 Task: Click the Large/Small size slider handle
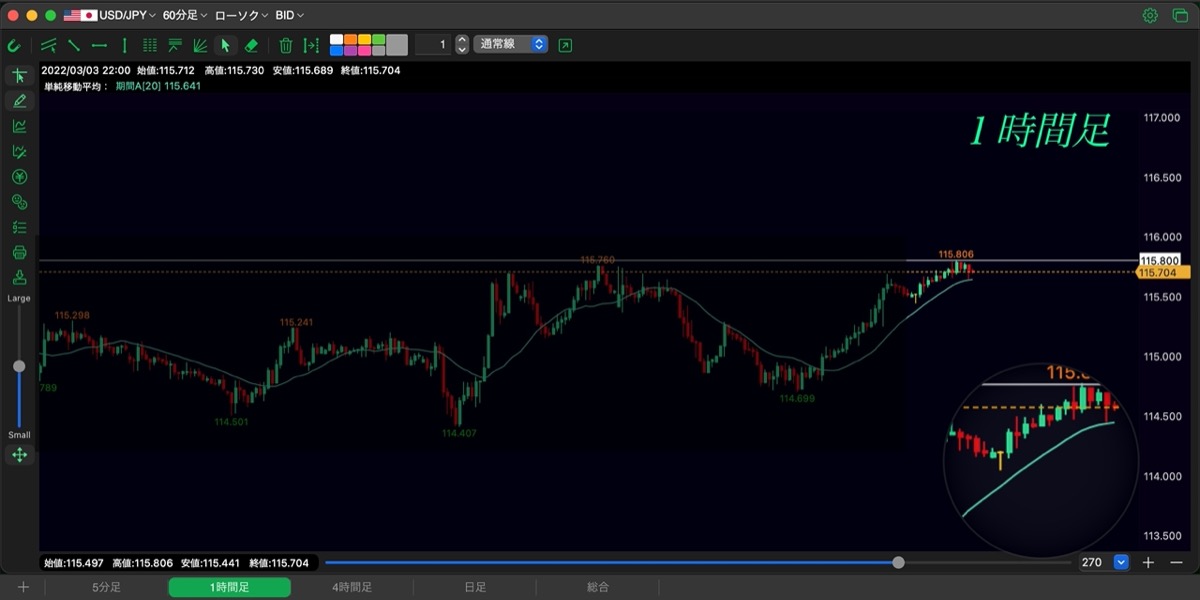click(19, 366)
